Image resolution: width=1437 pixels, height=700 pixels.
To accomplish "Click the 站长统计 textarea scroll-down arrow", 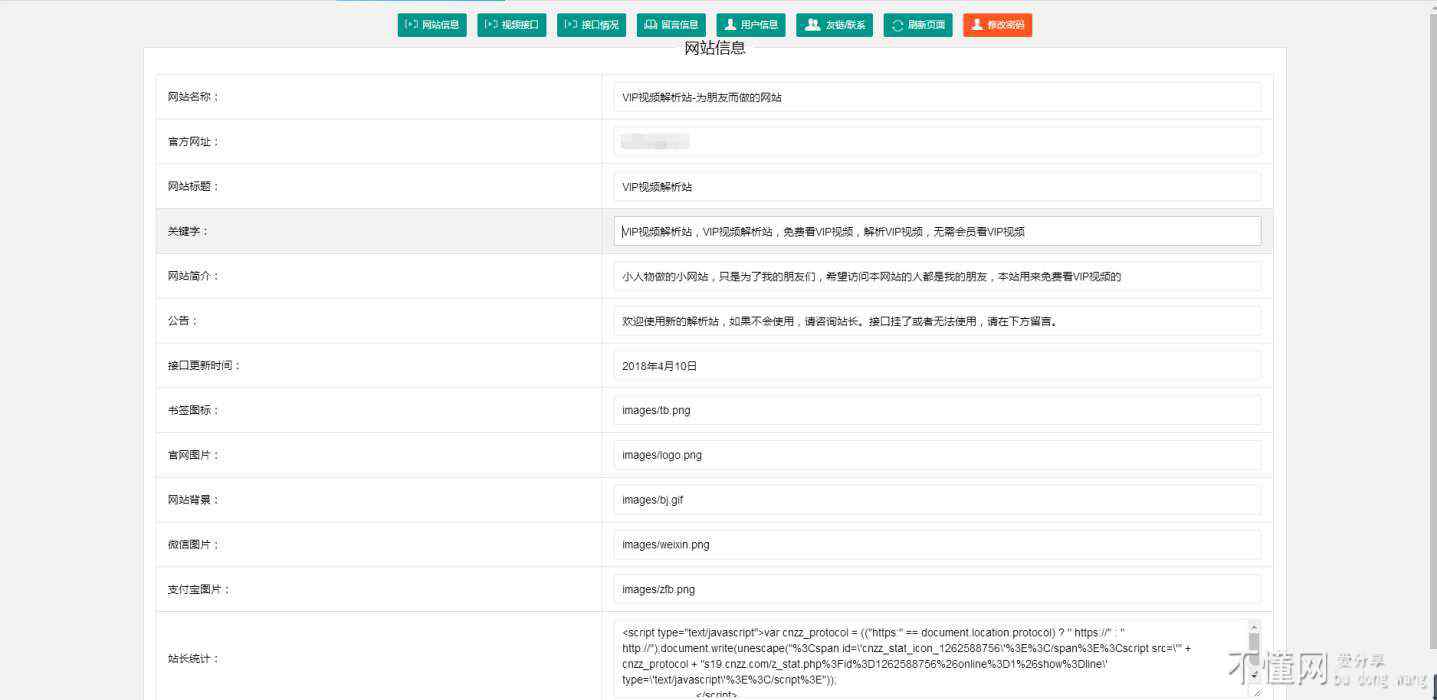I will coord(1253,676).
